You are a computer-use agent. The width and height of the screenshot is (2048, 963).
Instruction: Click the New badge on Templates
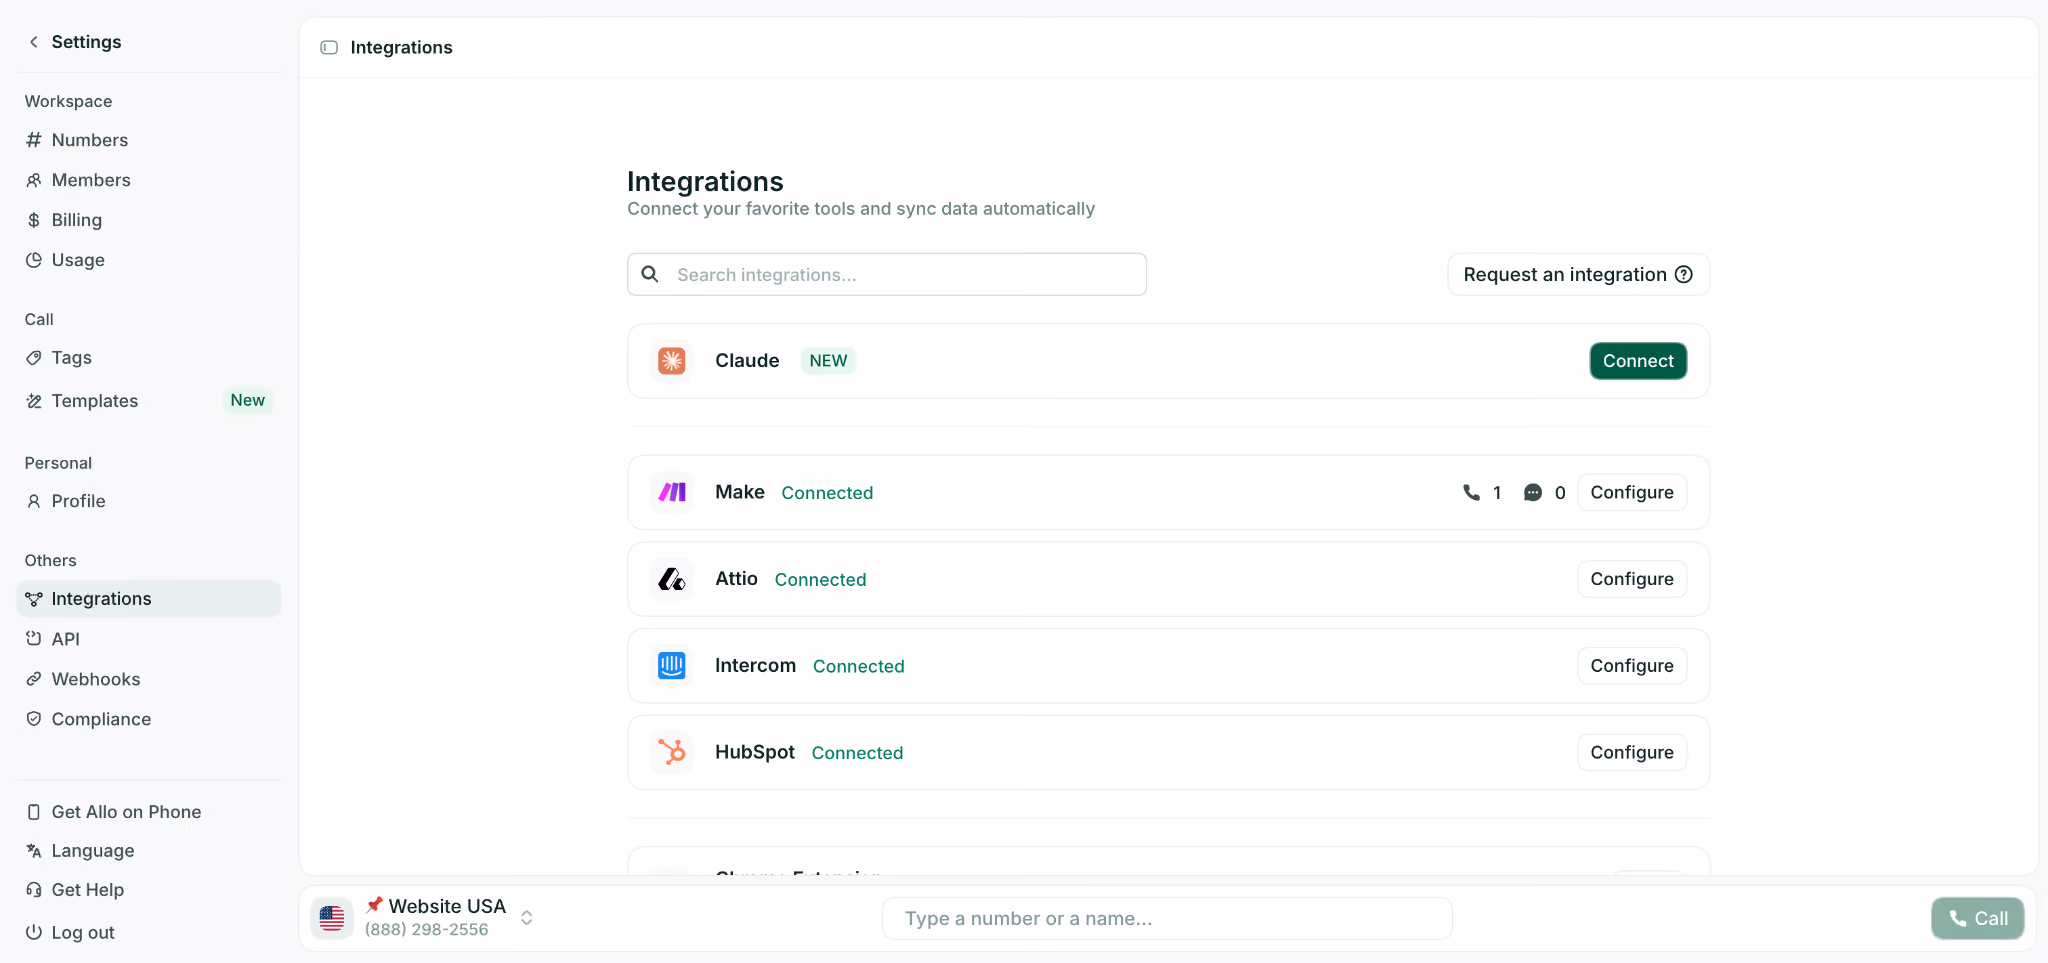coord(248,400)
